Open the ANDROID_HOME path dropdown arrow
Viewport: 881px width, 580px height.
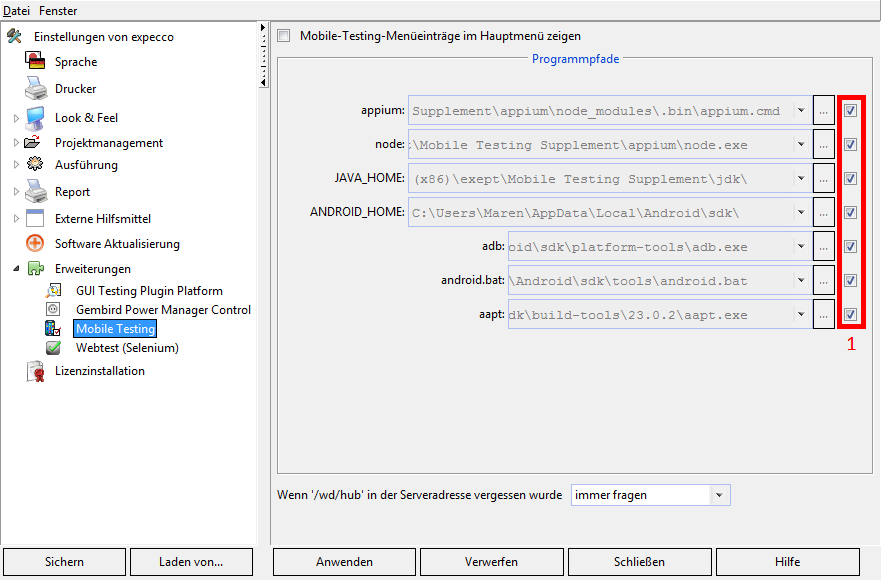click(801, 212)
